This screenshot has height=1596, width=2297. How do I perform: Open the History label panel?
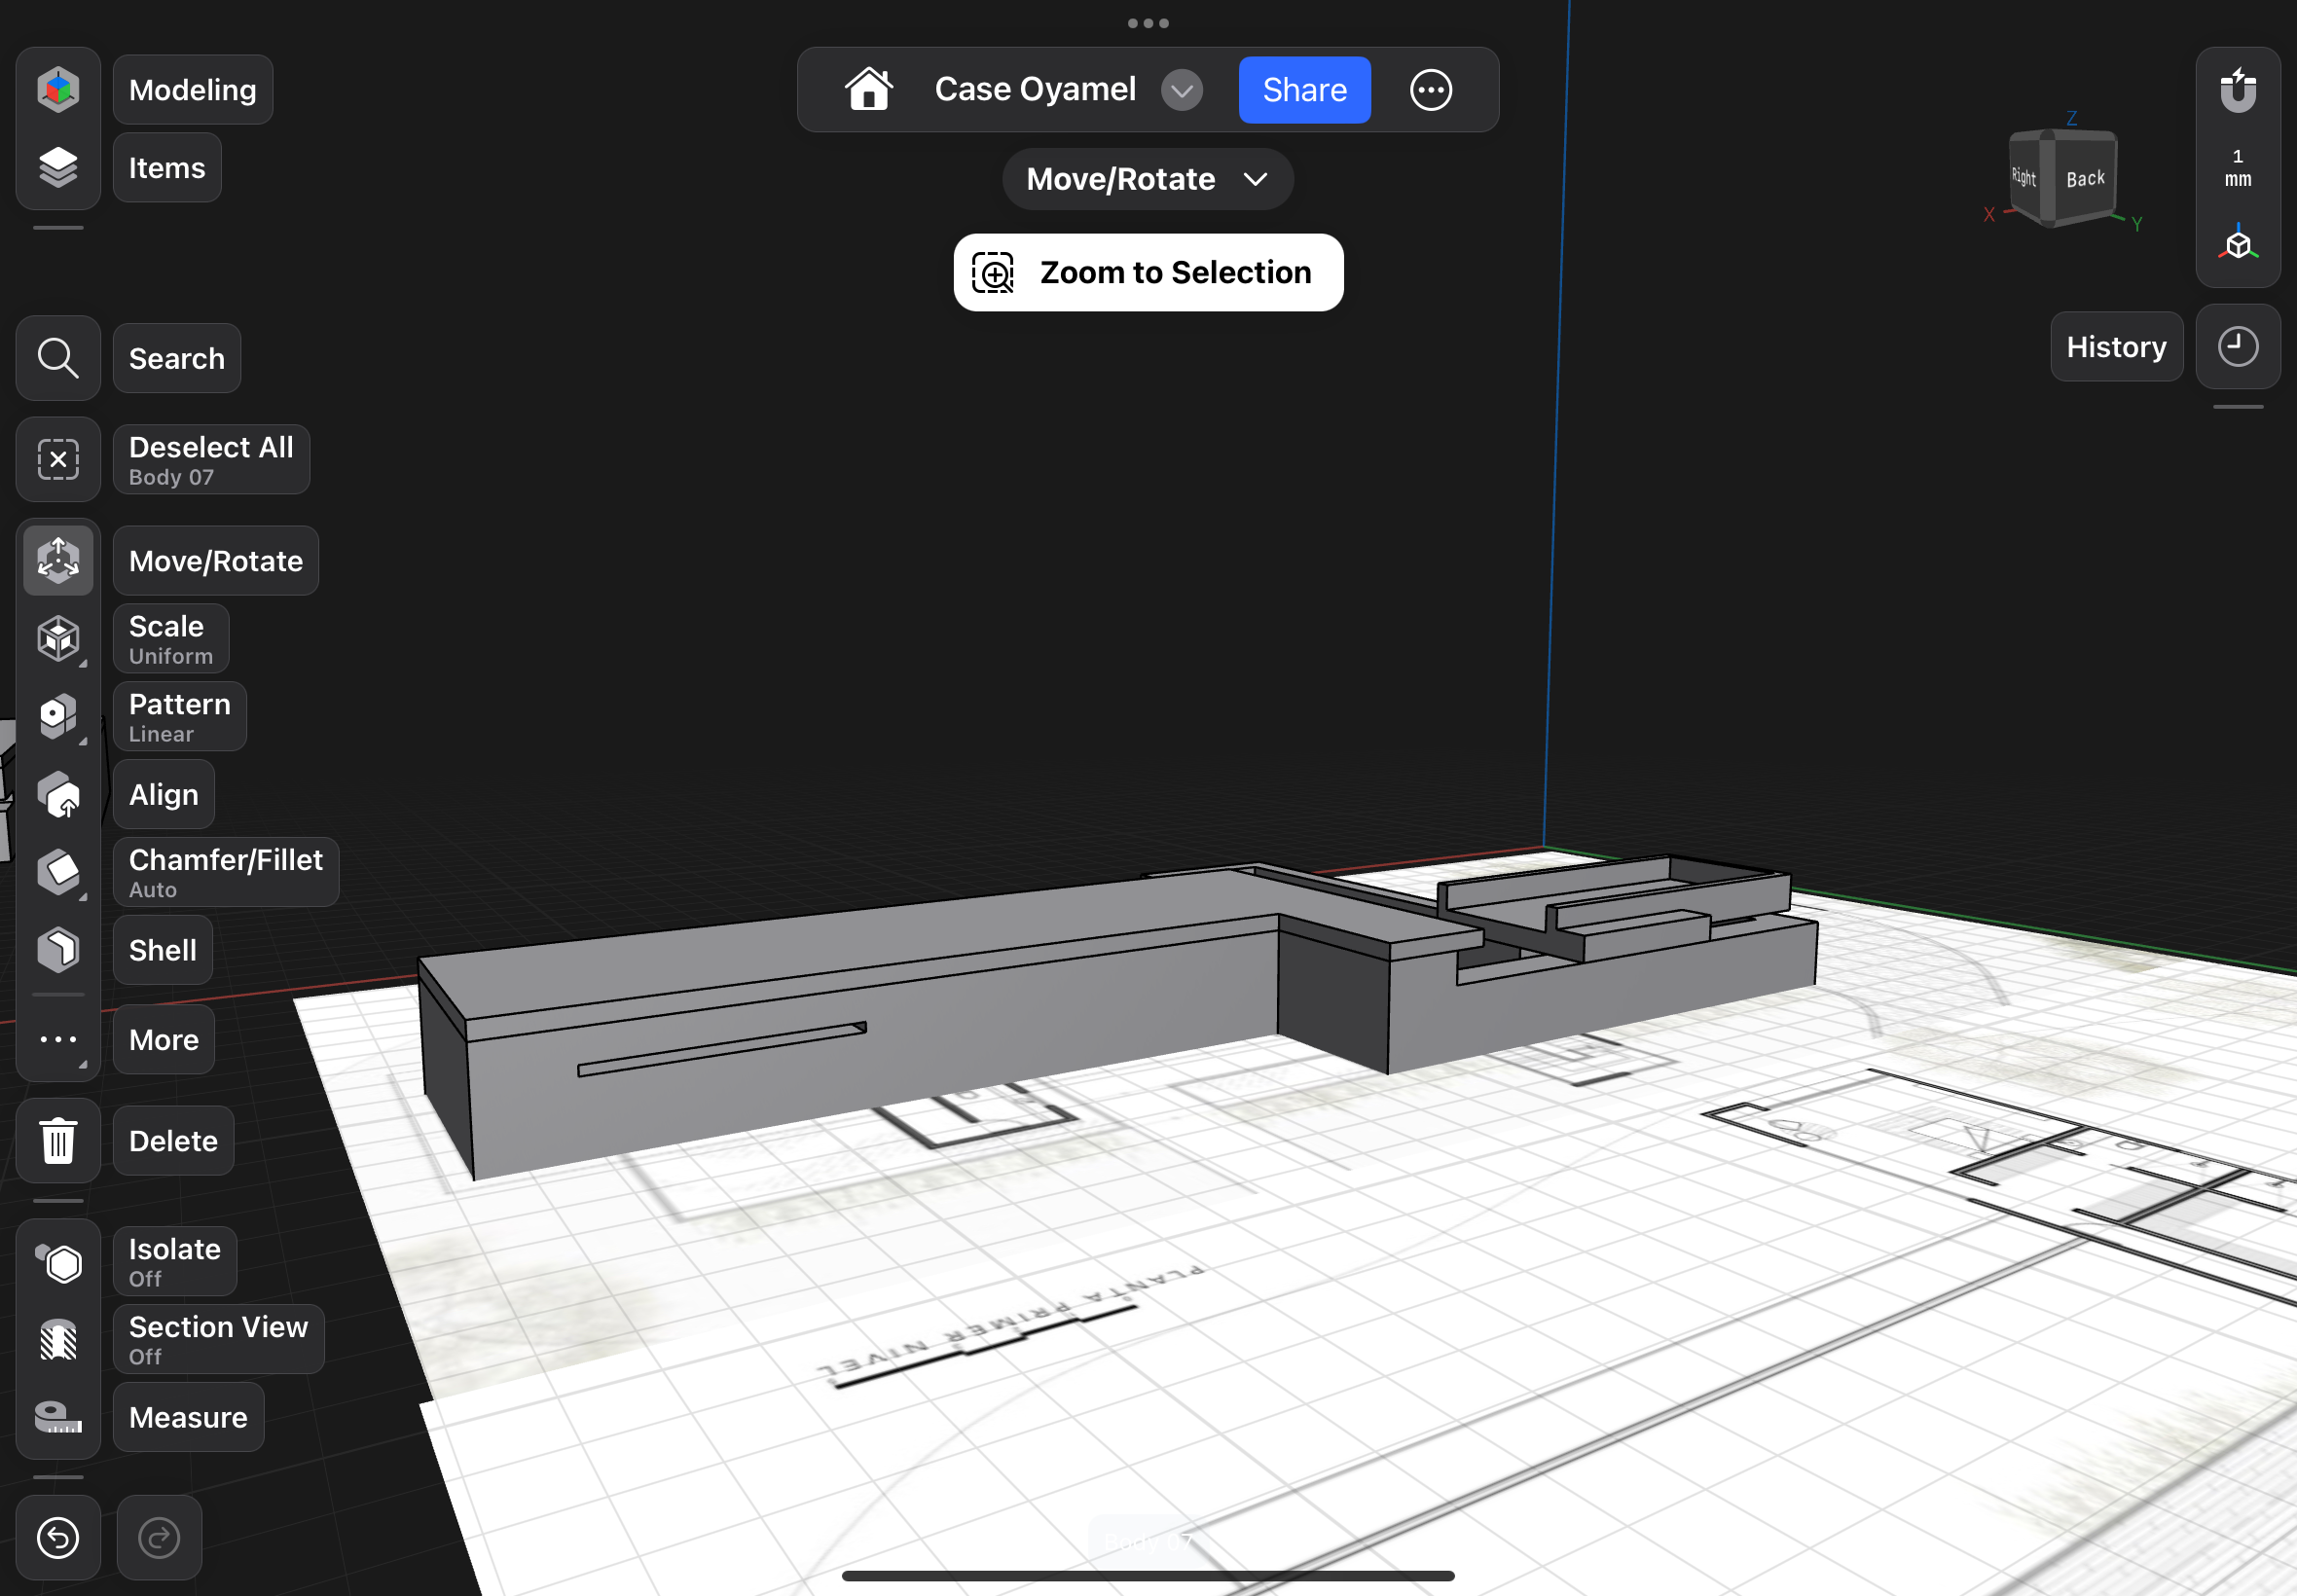(2116, 346)
